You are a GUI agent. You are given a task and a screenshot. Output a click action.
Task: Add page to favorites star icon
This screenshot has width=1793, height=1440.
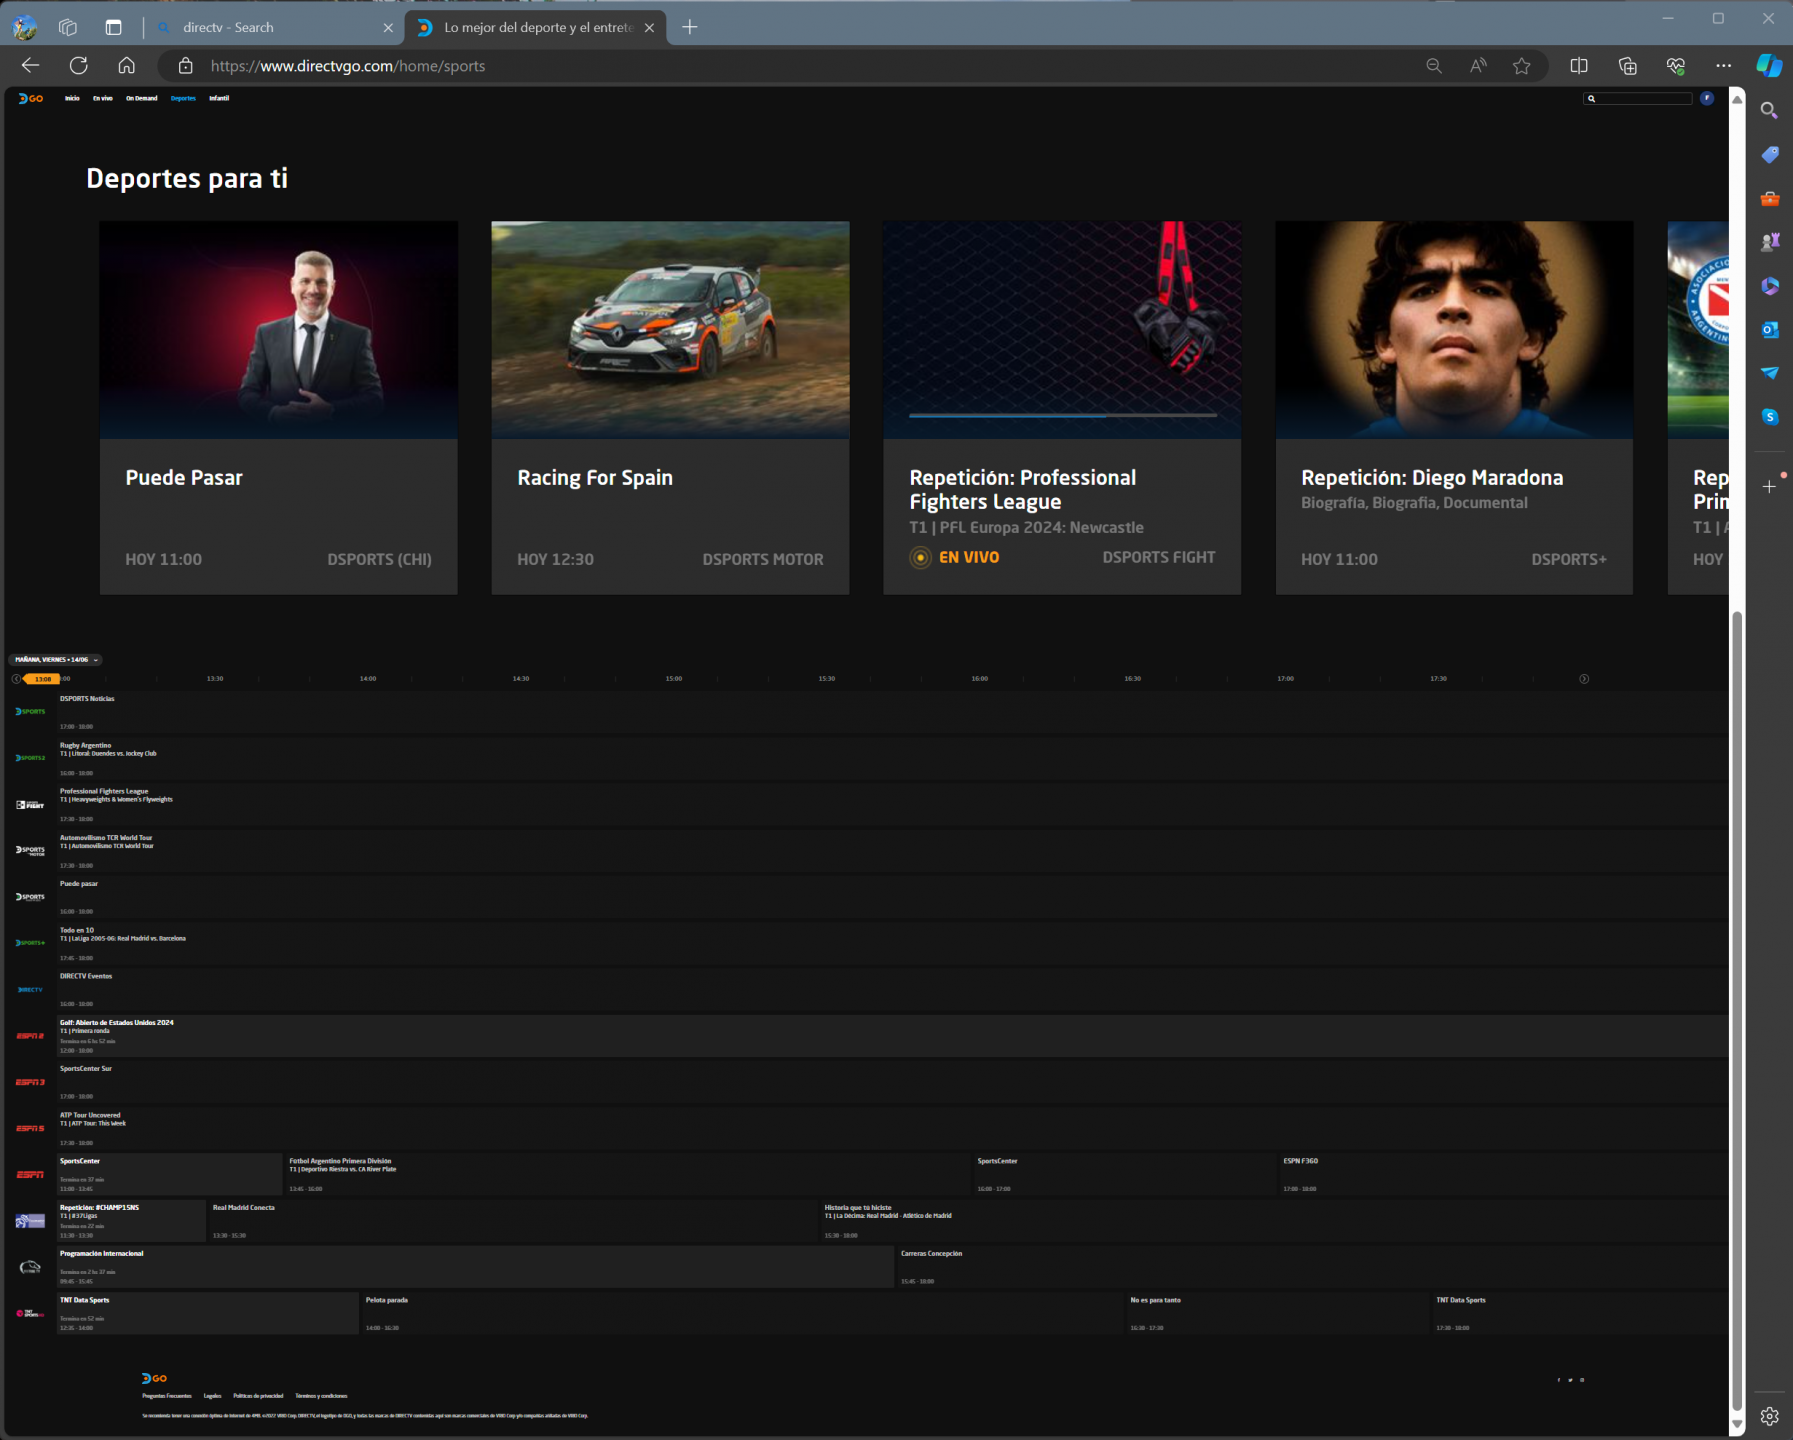1522,66
